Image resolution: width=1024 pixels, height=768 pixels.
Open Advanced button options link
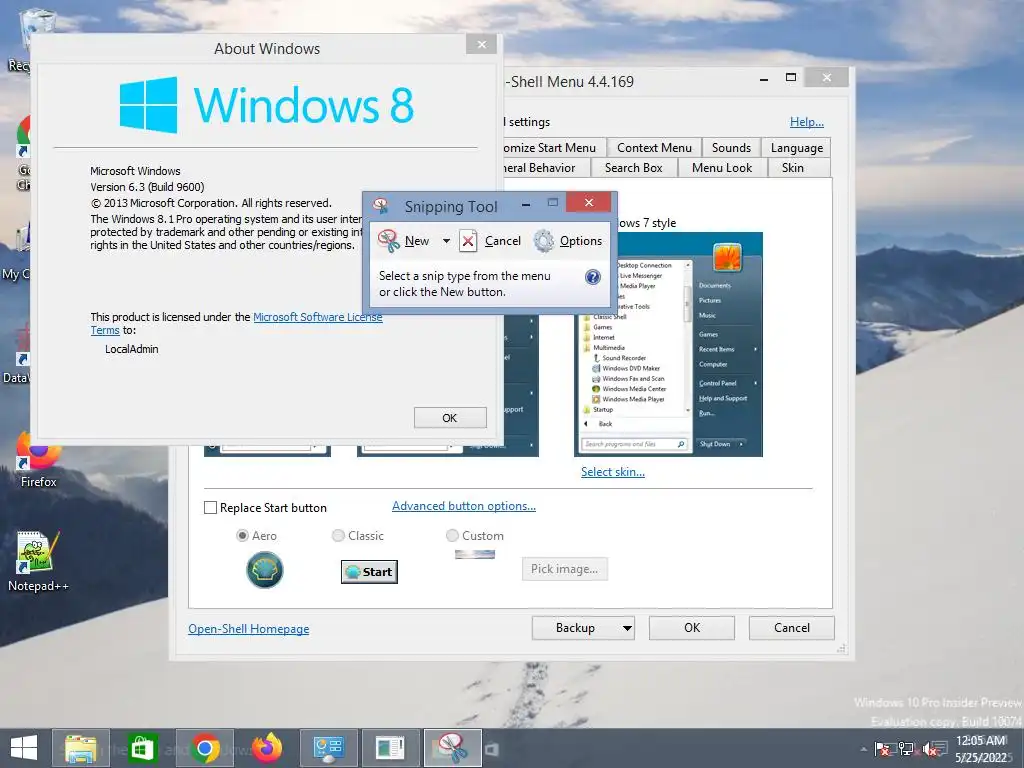pyautogui.click(x=464, y=506)
